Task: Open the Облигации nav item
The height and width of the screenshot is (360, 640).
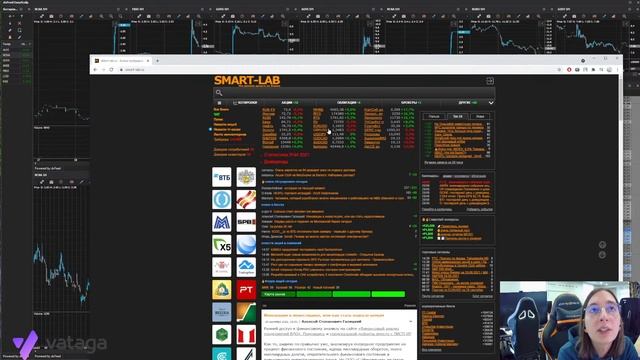Action: pos(349,103)
